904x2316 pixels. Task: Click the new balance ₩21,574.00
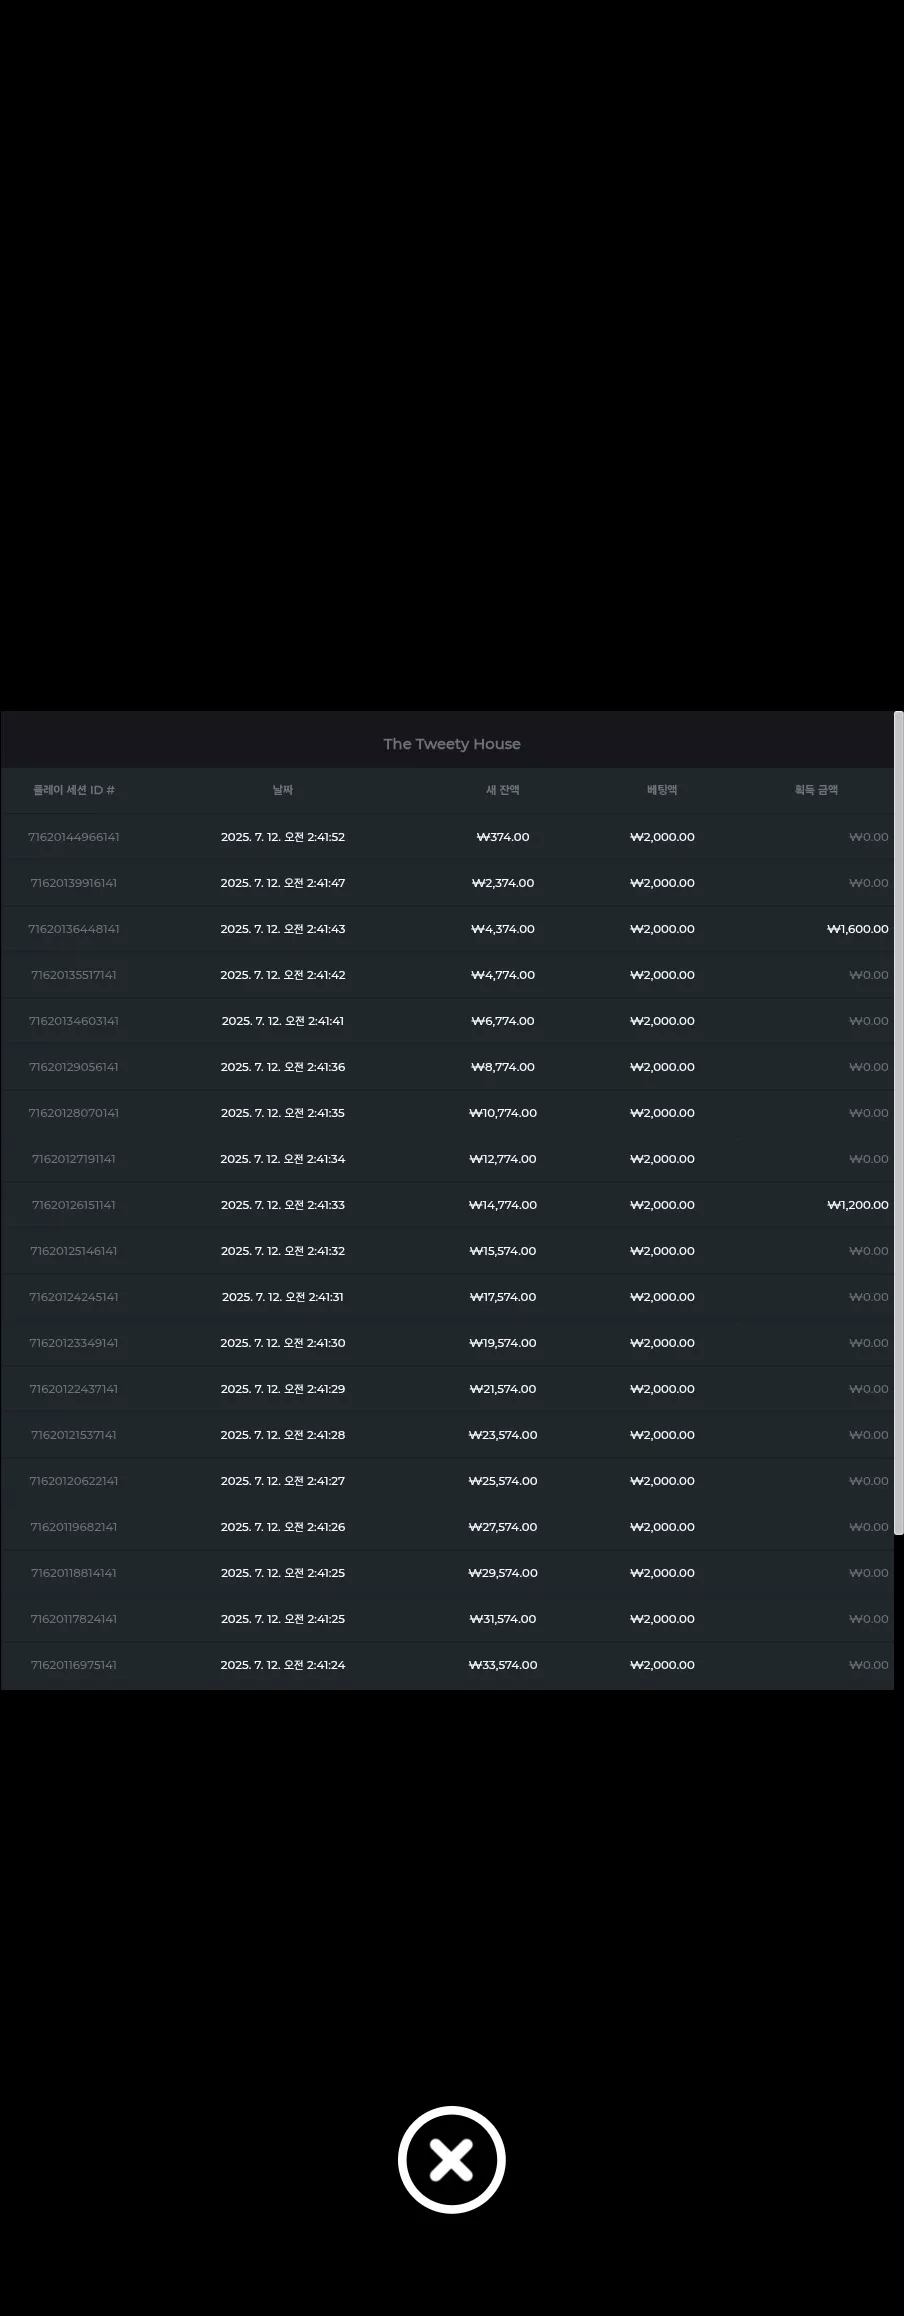click(x=503, y=1389)
